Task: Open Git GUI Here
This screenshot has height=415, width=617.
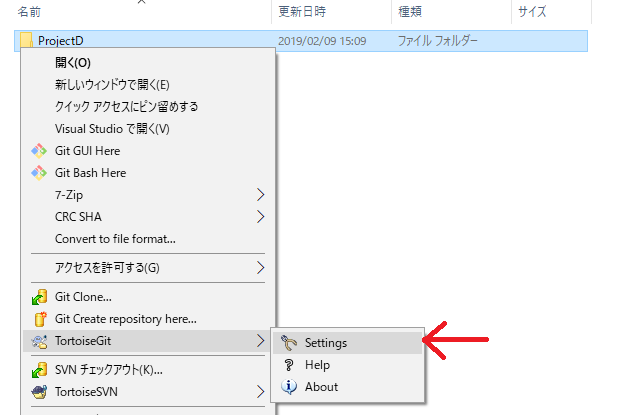Action: pos(148,151)
